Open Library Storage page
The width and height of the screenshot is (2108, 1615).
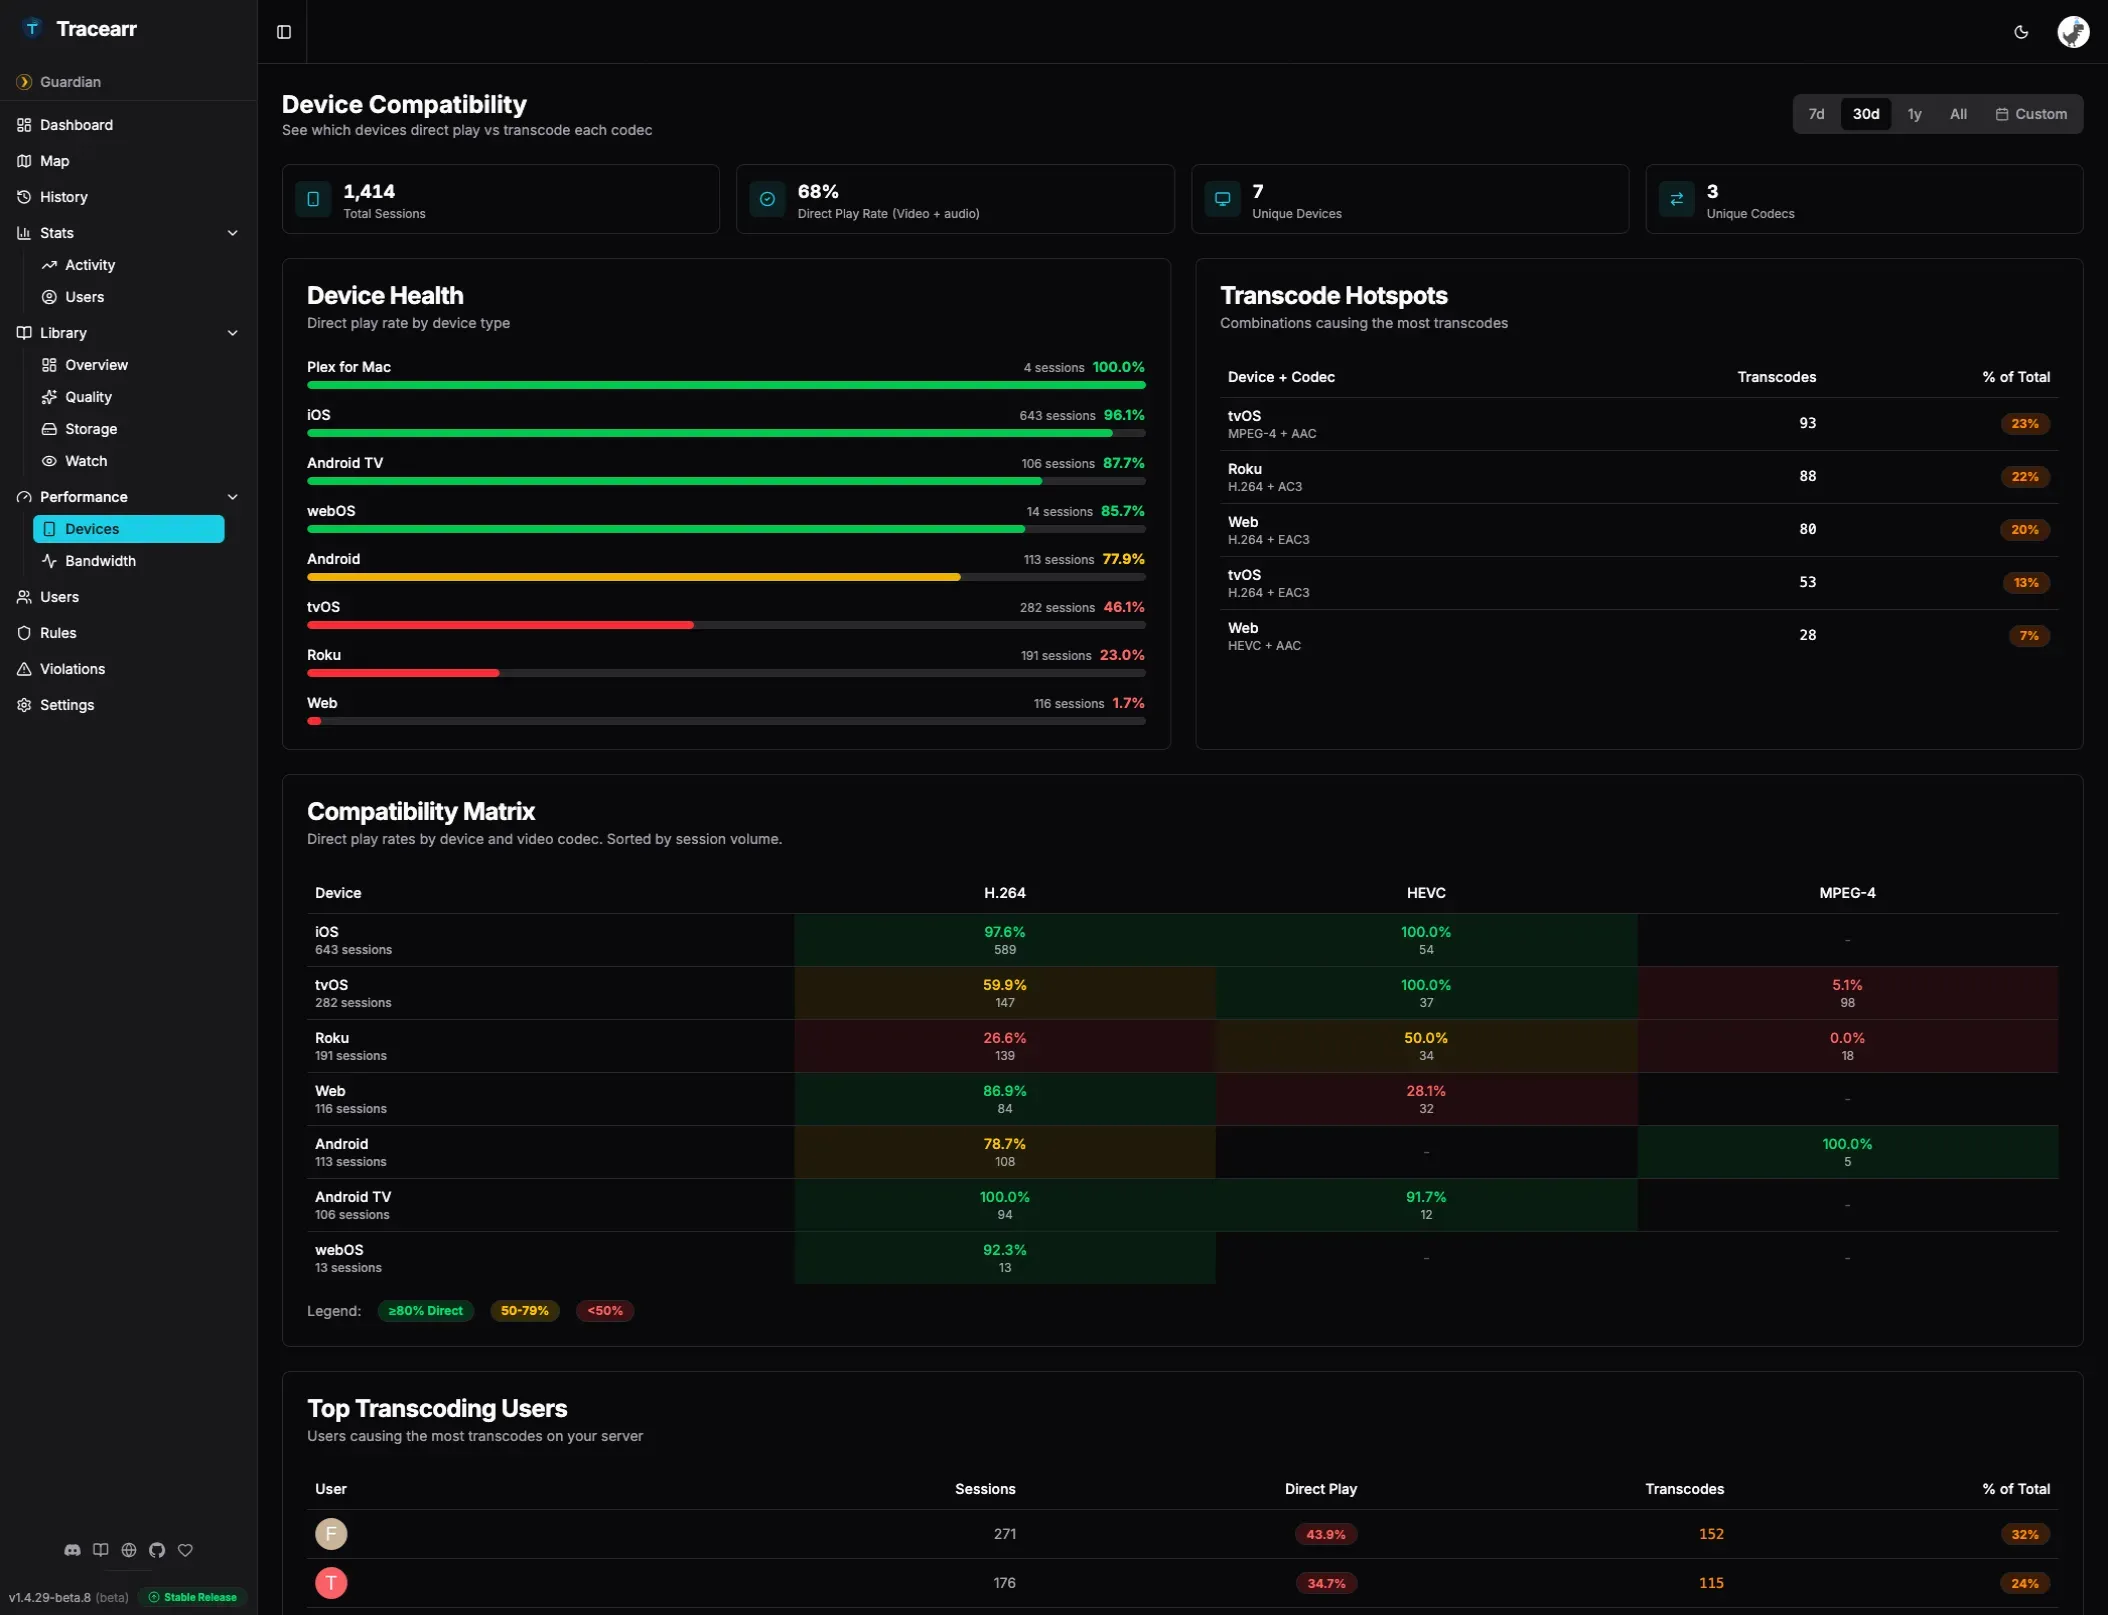point(128,429)
